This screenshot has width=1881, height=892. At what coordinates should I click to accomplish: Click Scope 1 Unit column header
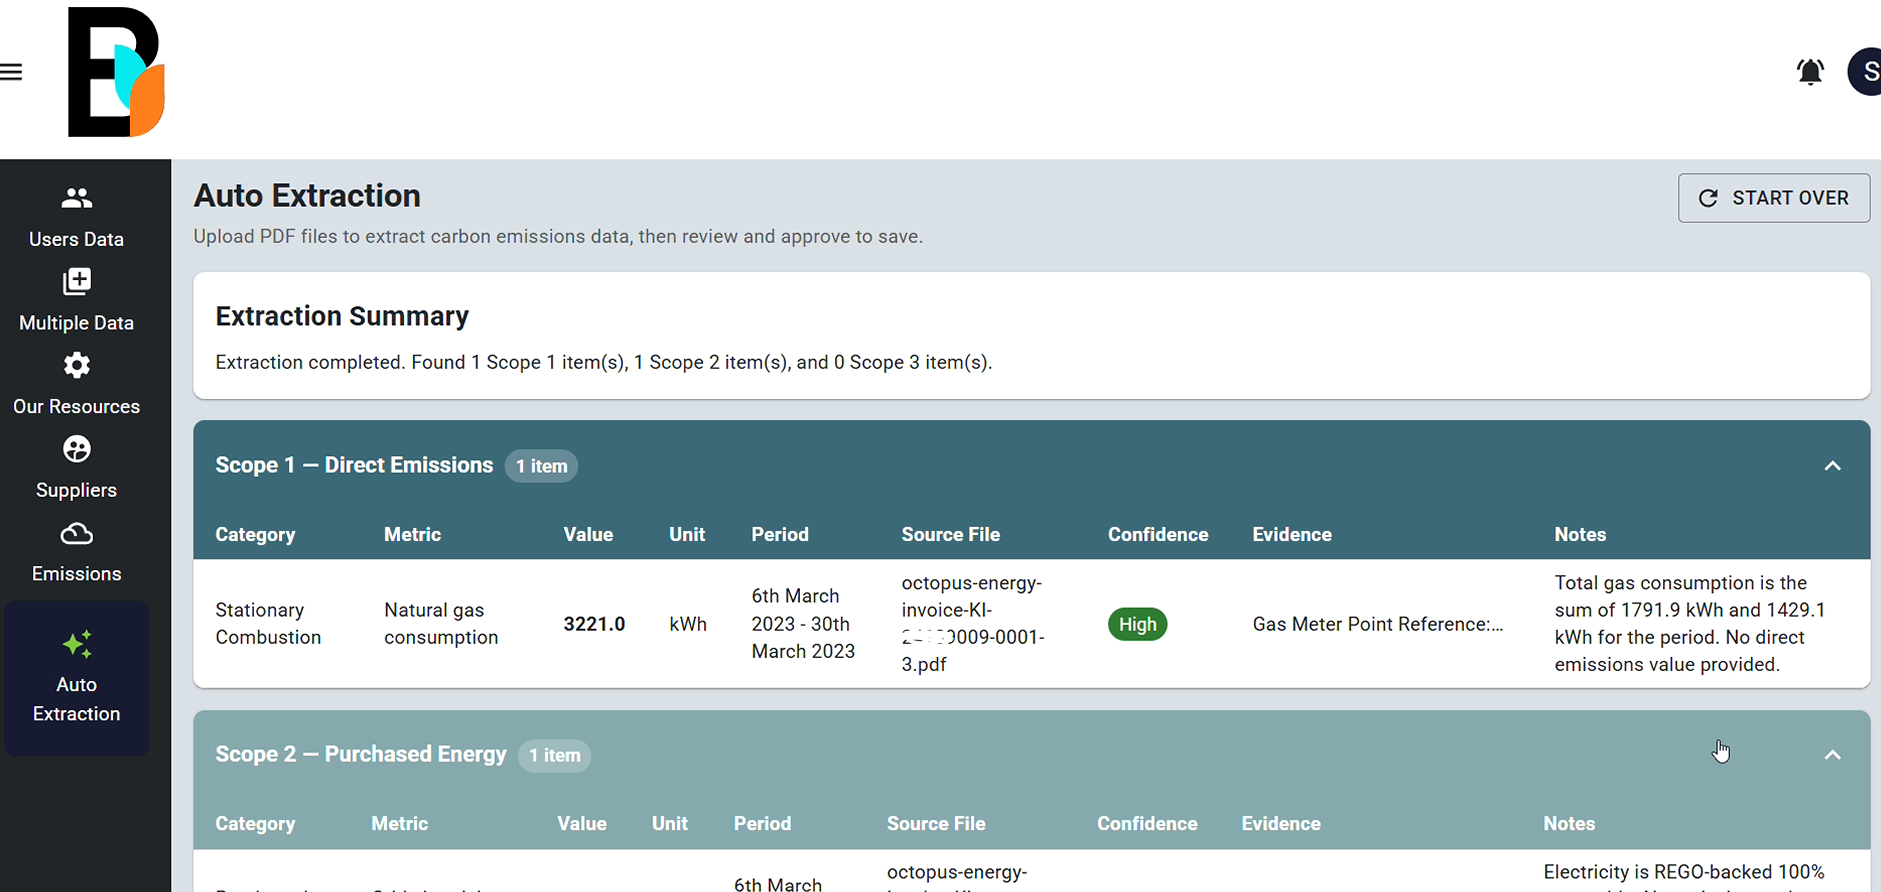tap(687, 535)
